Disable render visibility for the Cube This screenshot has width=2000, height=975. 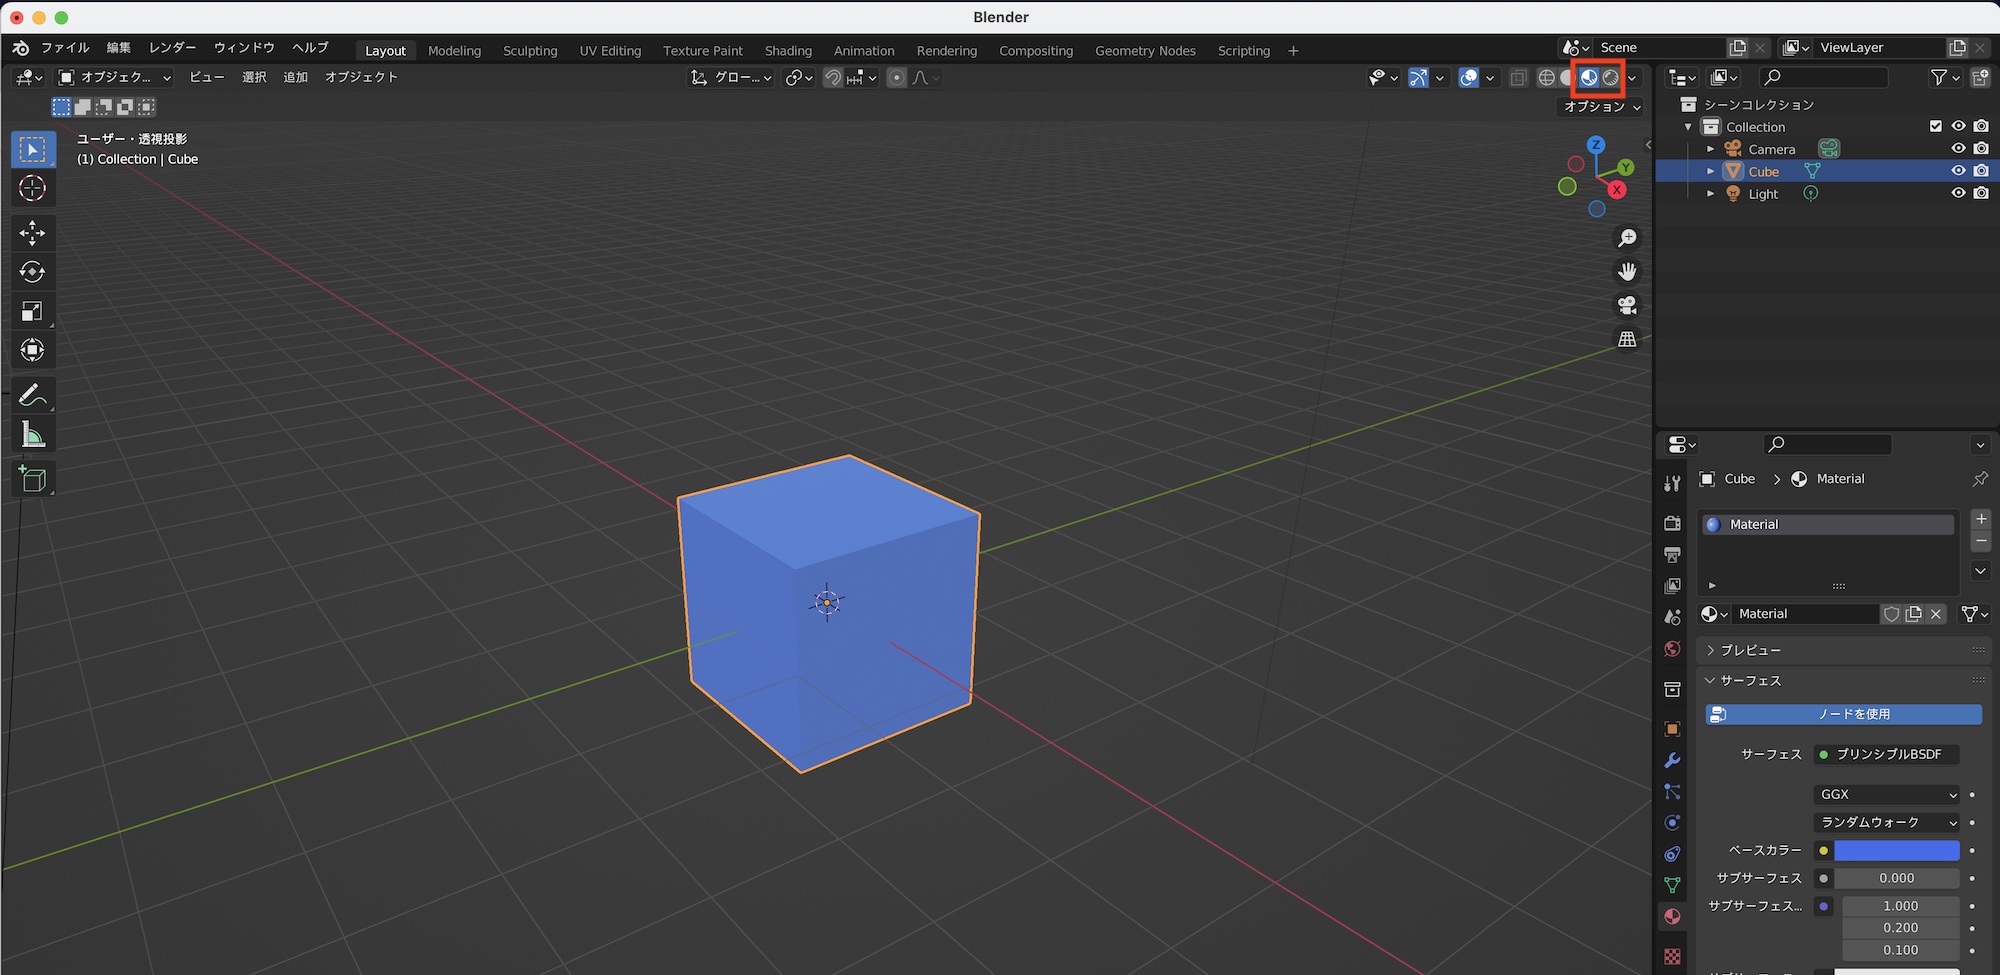click(x=1981, y=170)
